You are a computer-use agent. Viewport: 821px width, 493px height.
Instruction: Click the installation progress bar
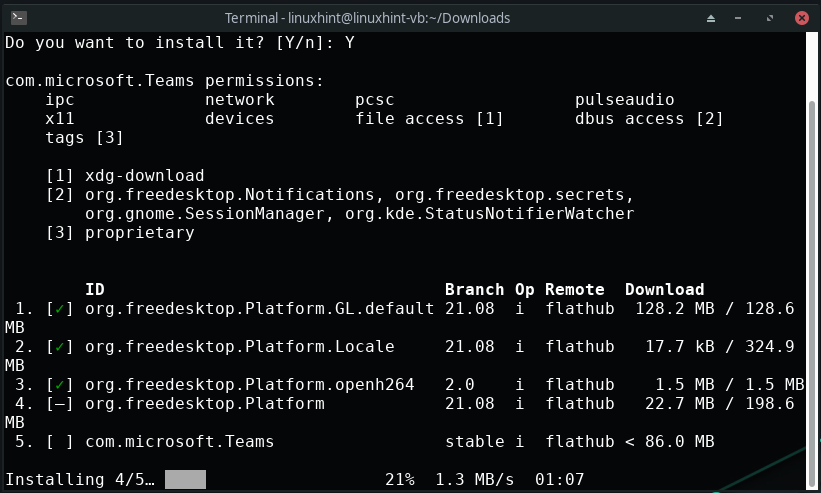tap(185, 479)
